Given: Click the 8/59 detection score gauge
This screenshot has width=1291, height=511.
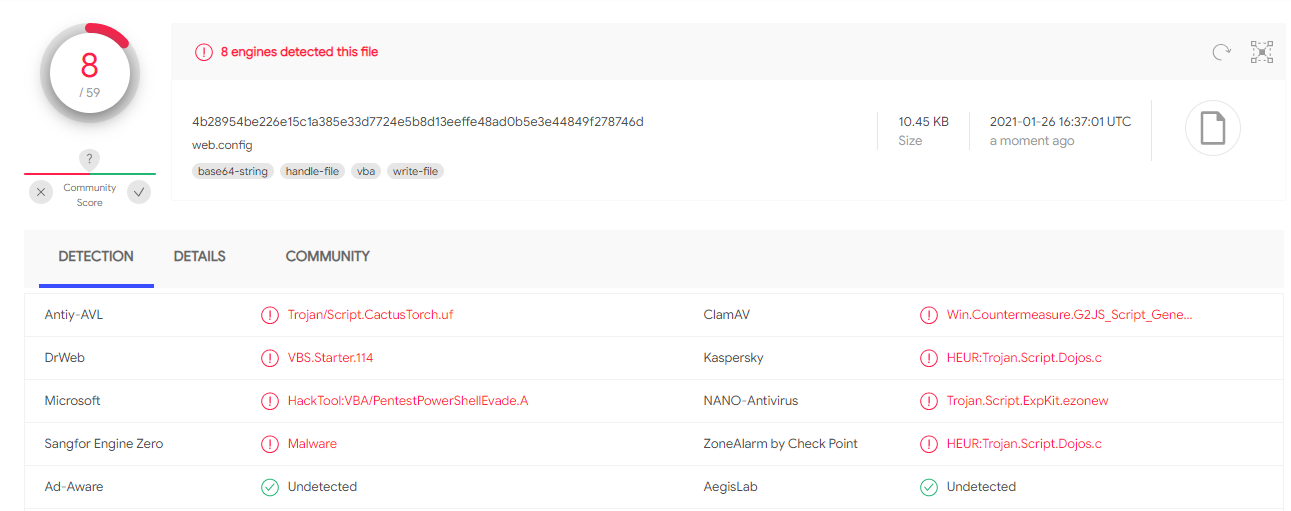Looking at the screenshot, I should 89,73.
